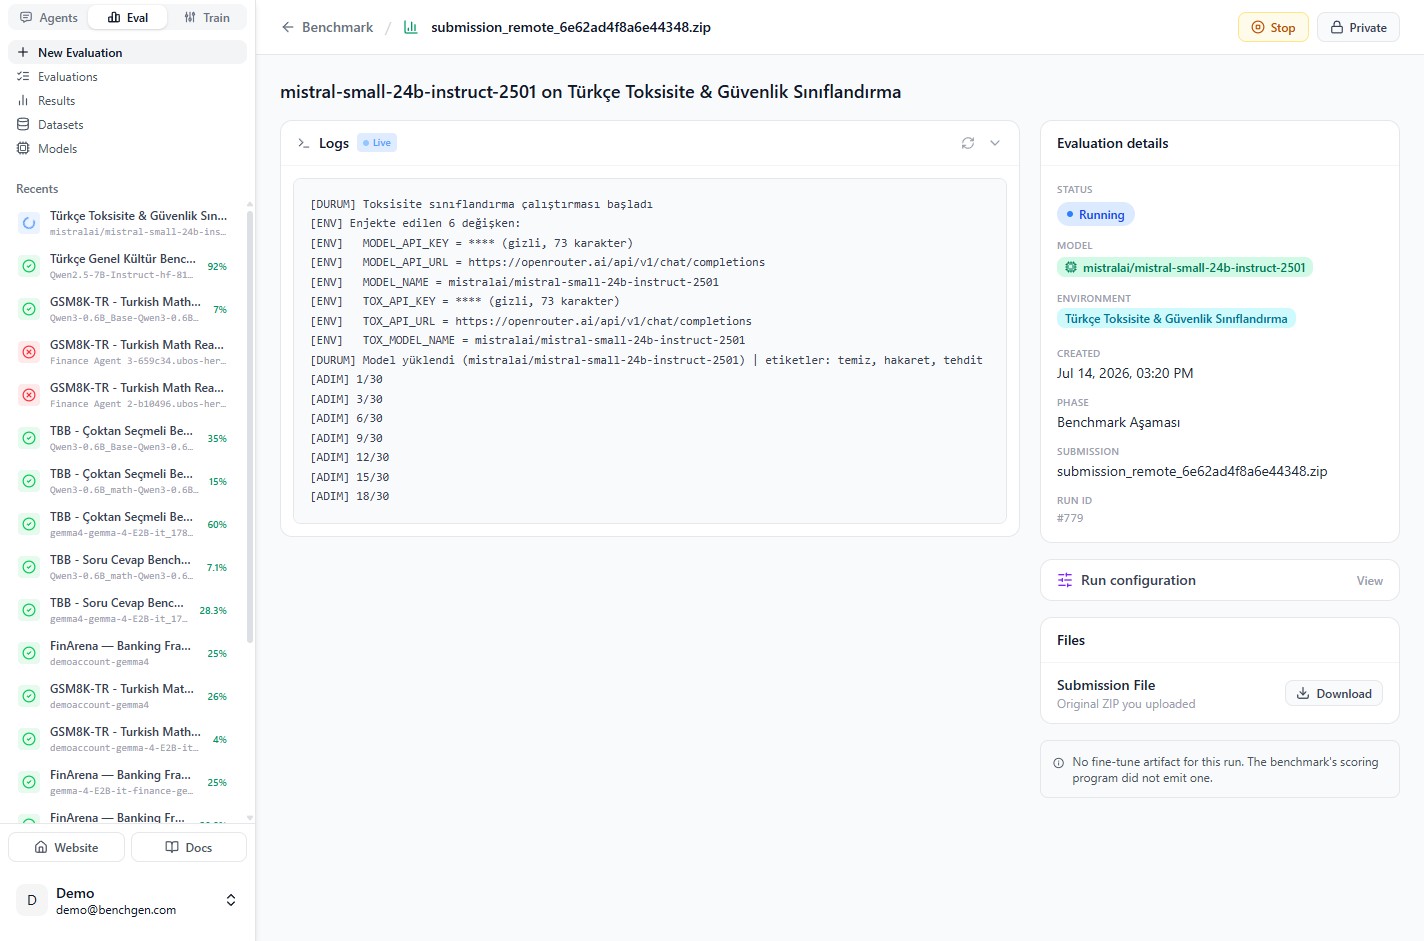Click the terminal icon next to Logs
Viewport: 1424px width, 941px height.
click(x=304, y=143)
